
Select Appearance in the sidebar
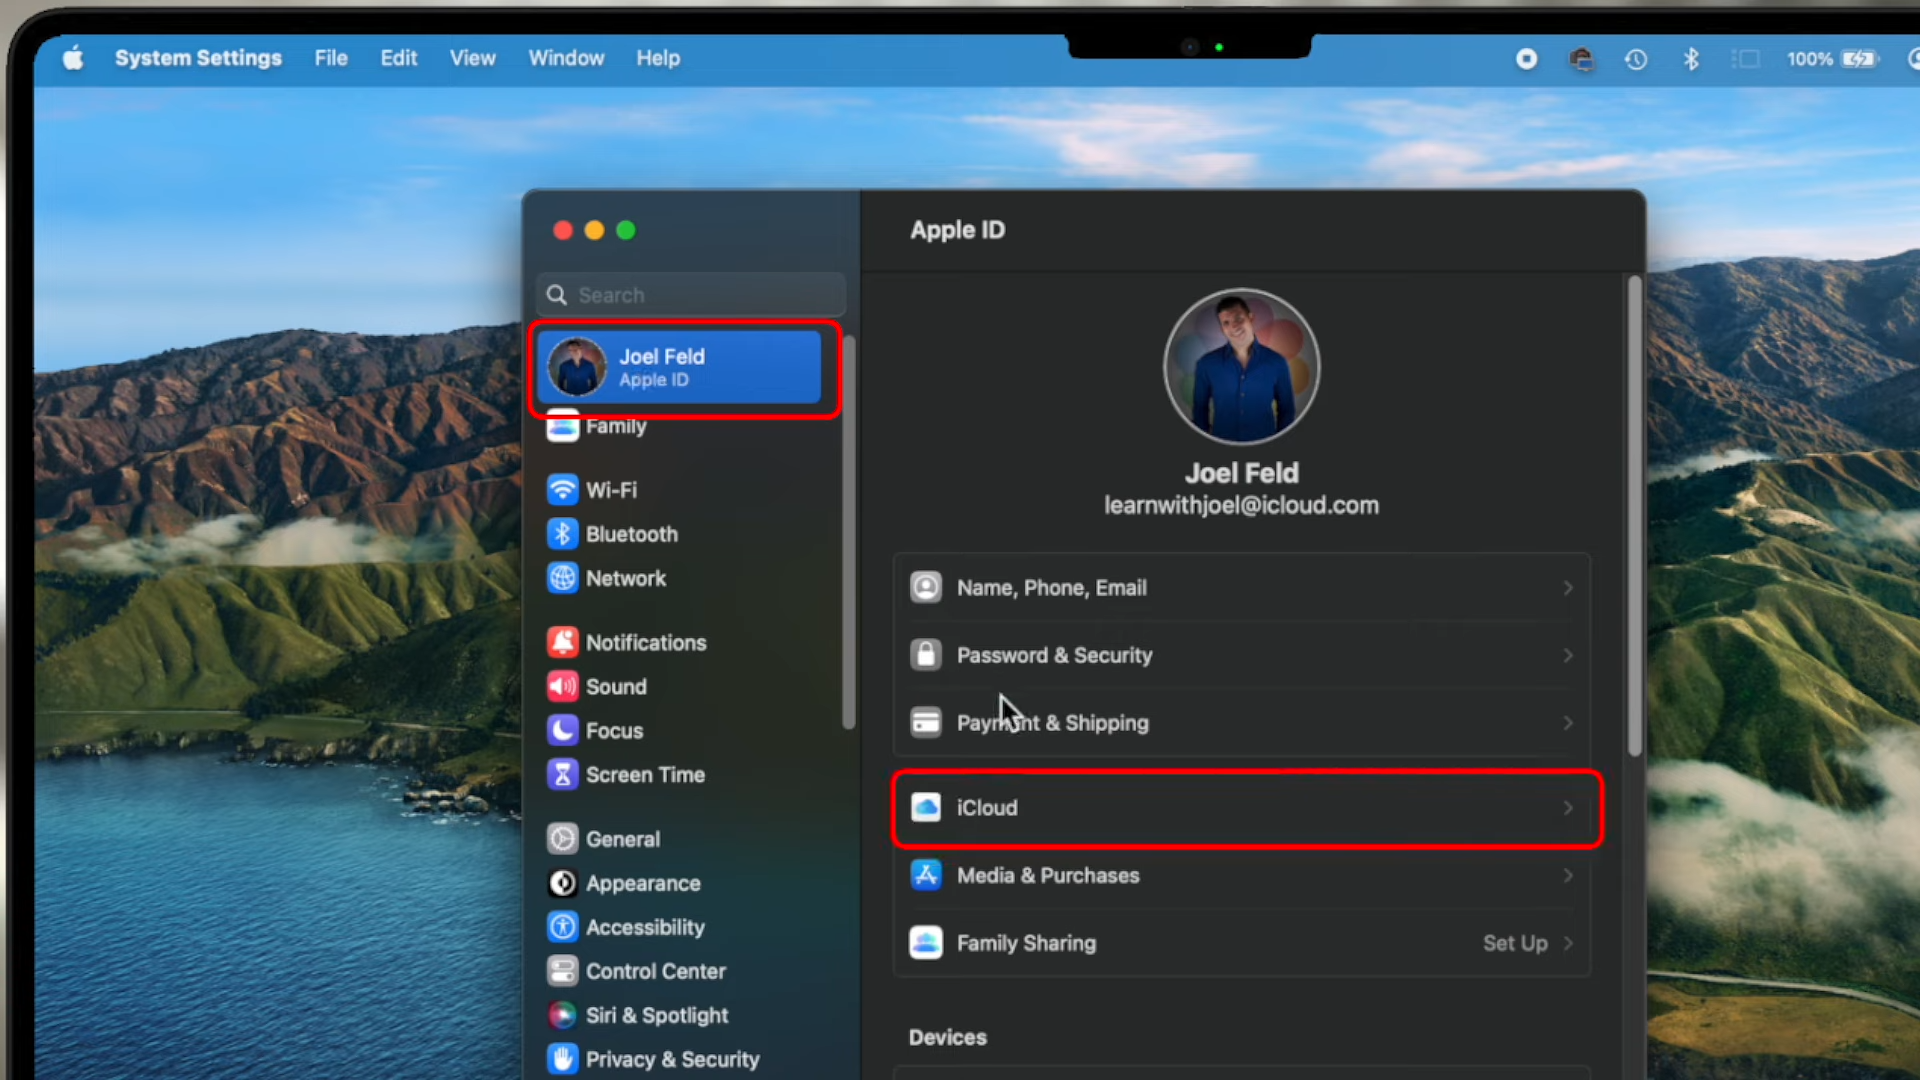click(644, 883)
